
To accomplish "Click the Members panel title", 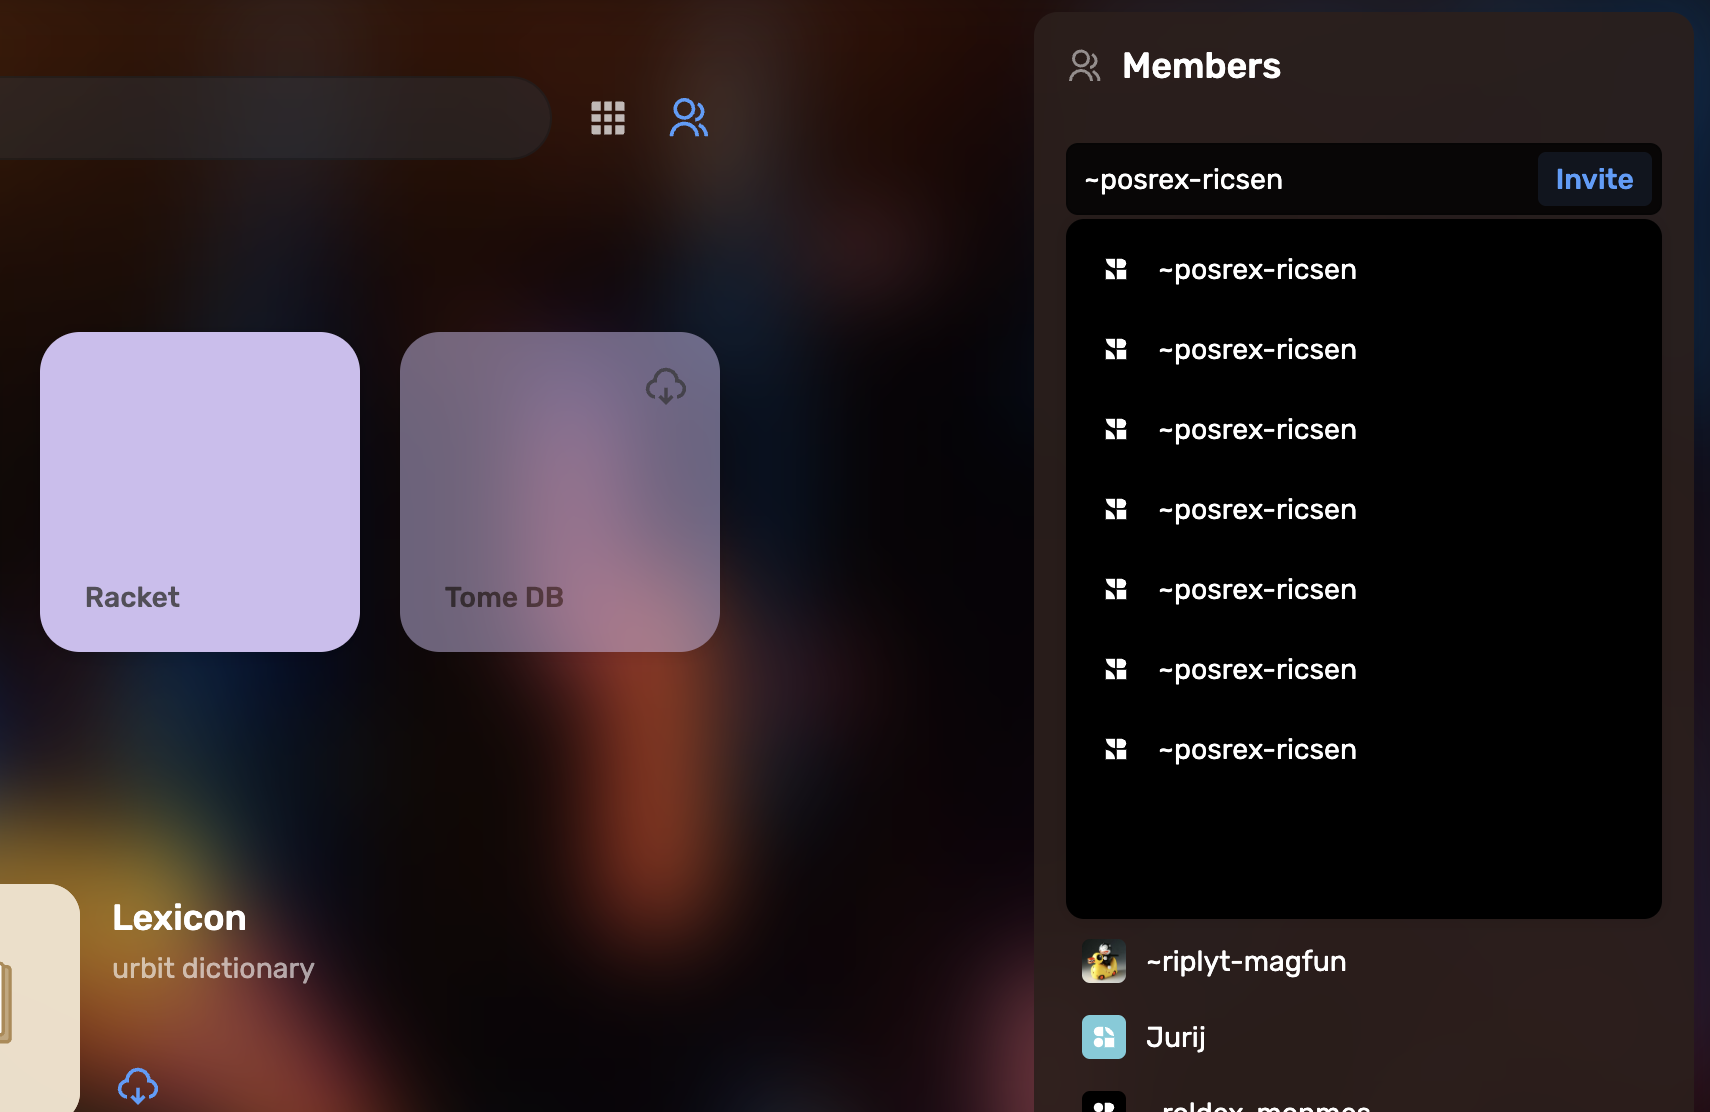I will (1201, 65).
